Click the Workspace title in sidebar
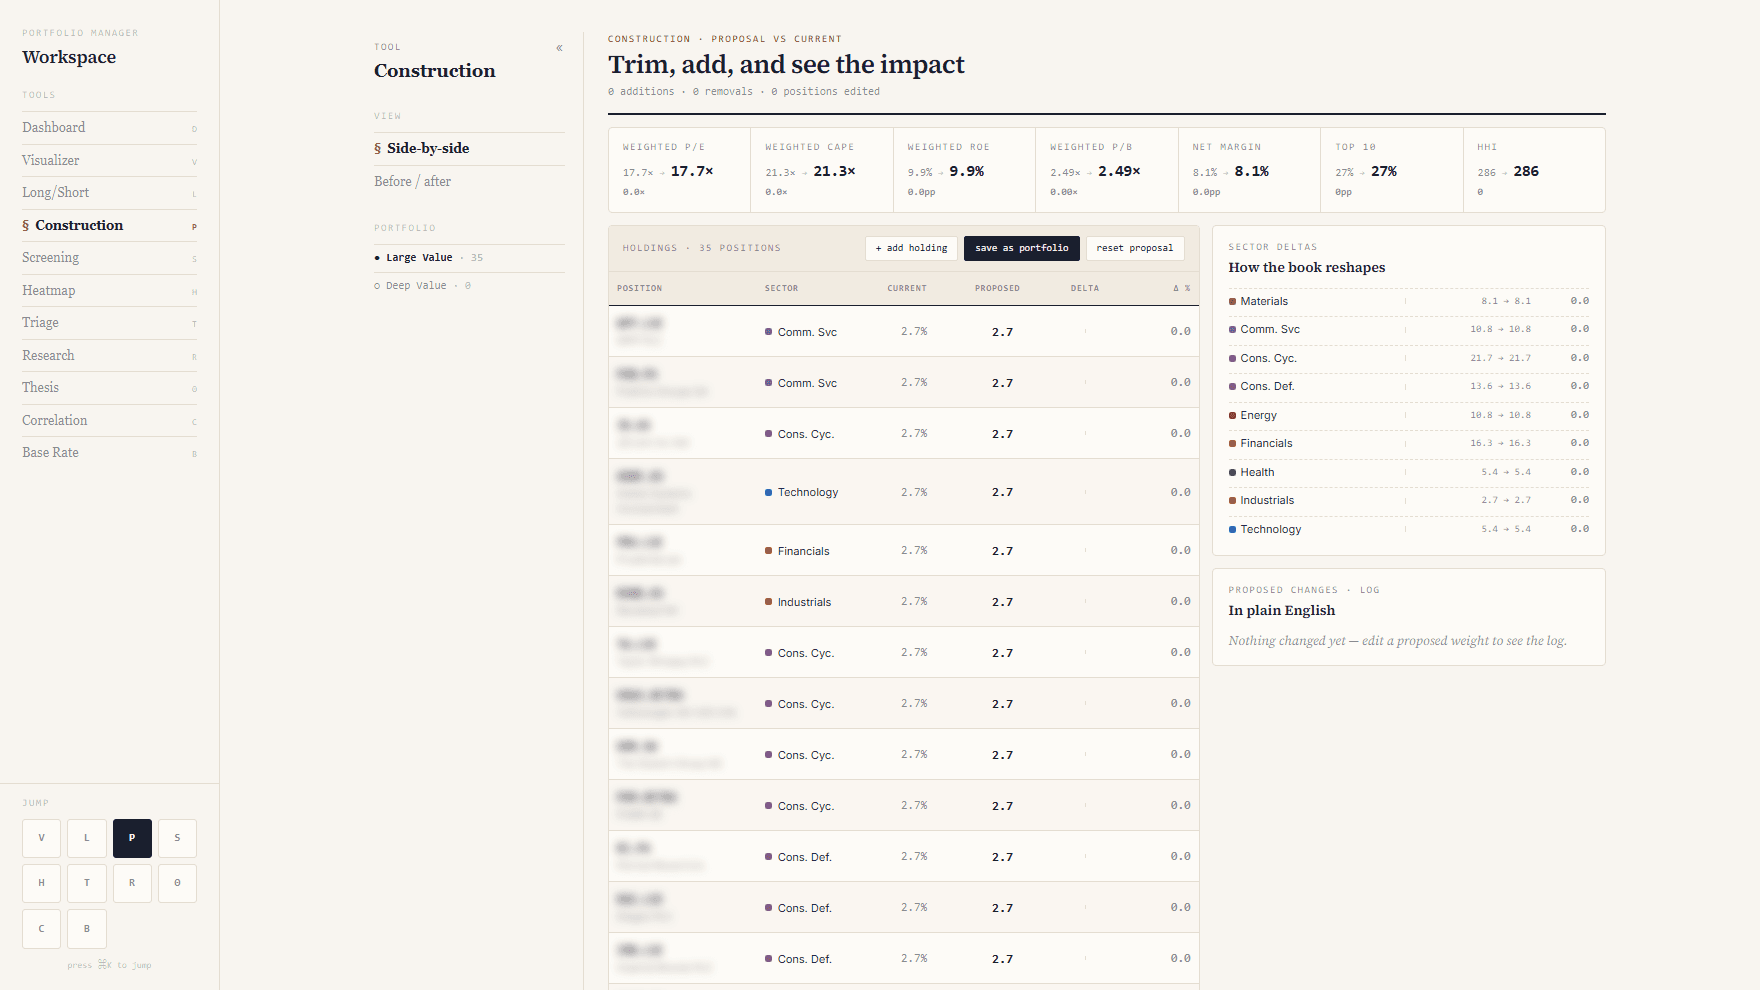1760x990 pixels. point(69,57)
